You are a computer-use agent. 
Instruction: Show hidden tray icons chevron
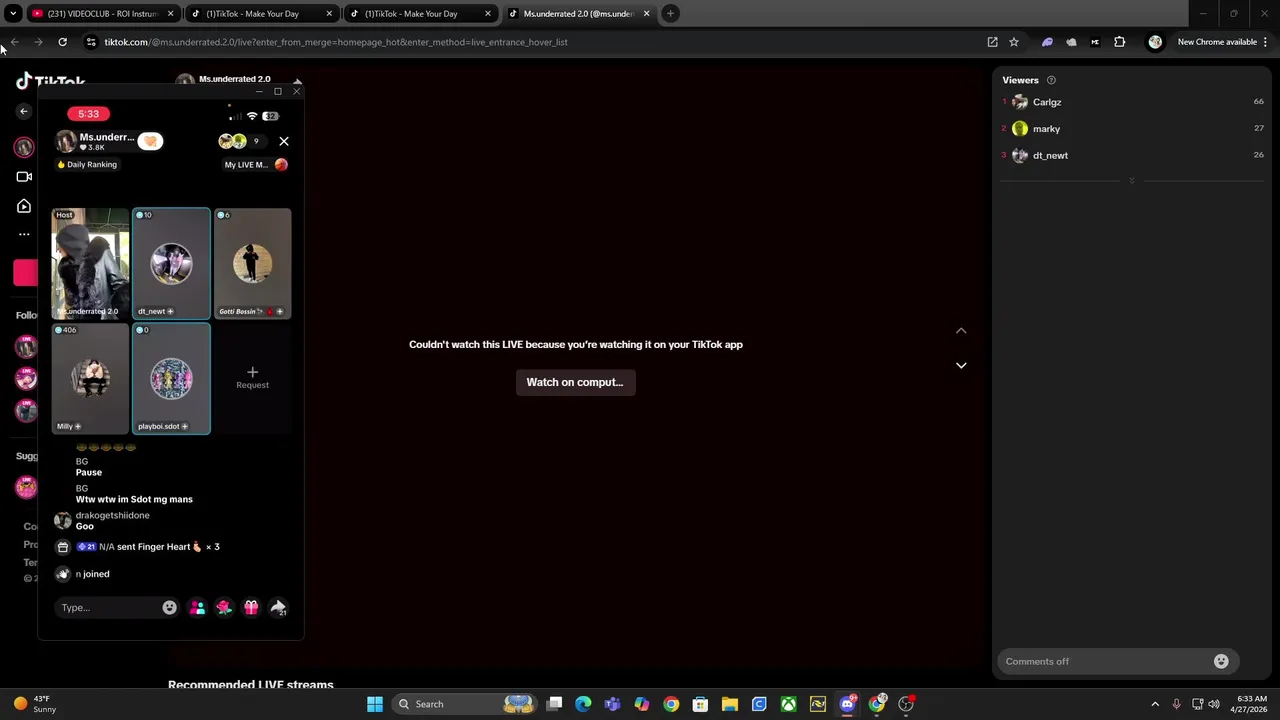click(1155, 704)
